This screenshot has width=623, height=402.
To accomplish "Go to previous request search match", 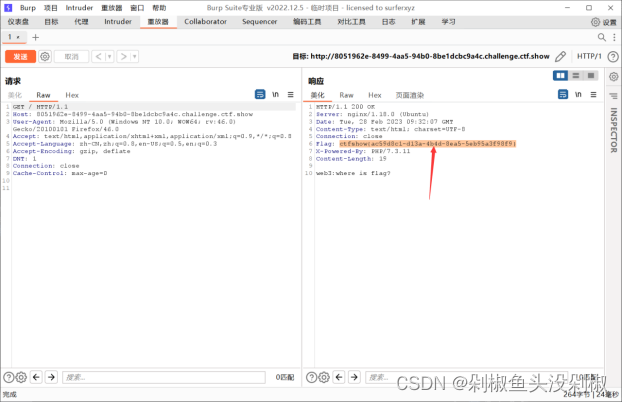I will [36, 377].
